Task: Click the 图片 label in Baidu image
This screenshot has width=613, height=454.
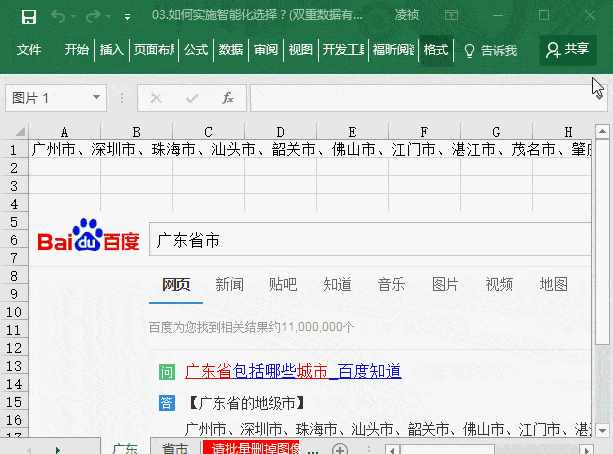Action: tap(445, 285)
